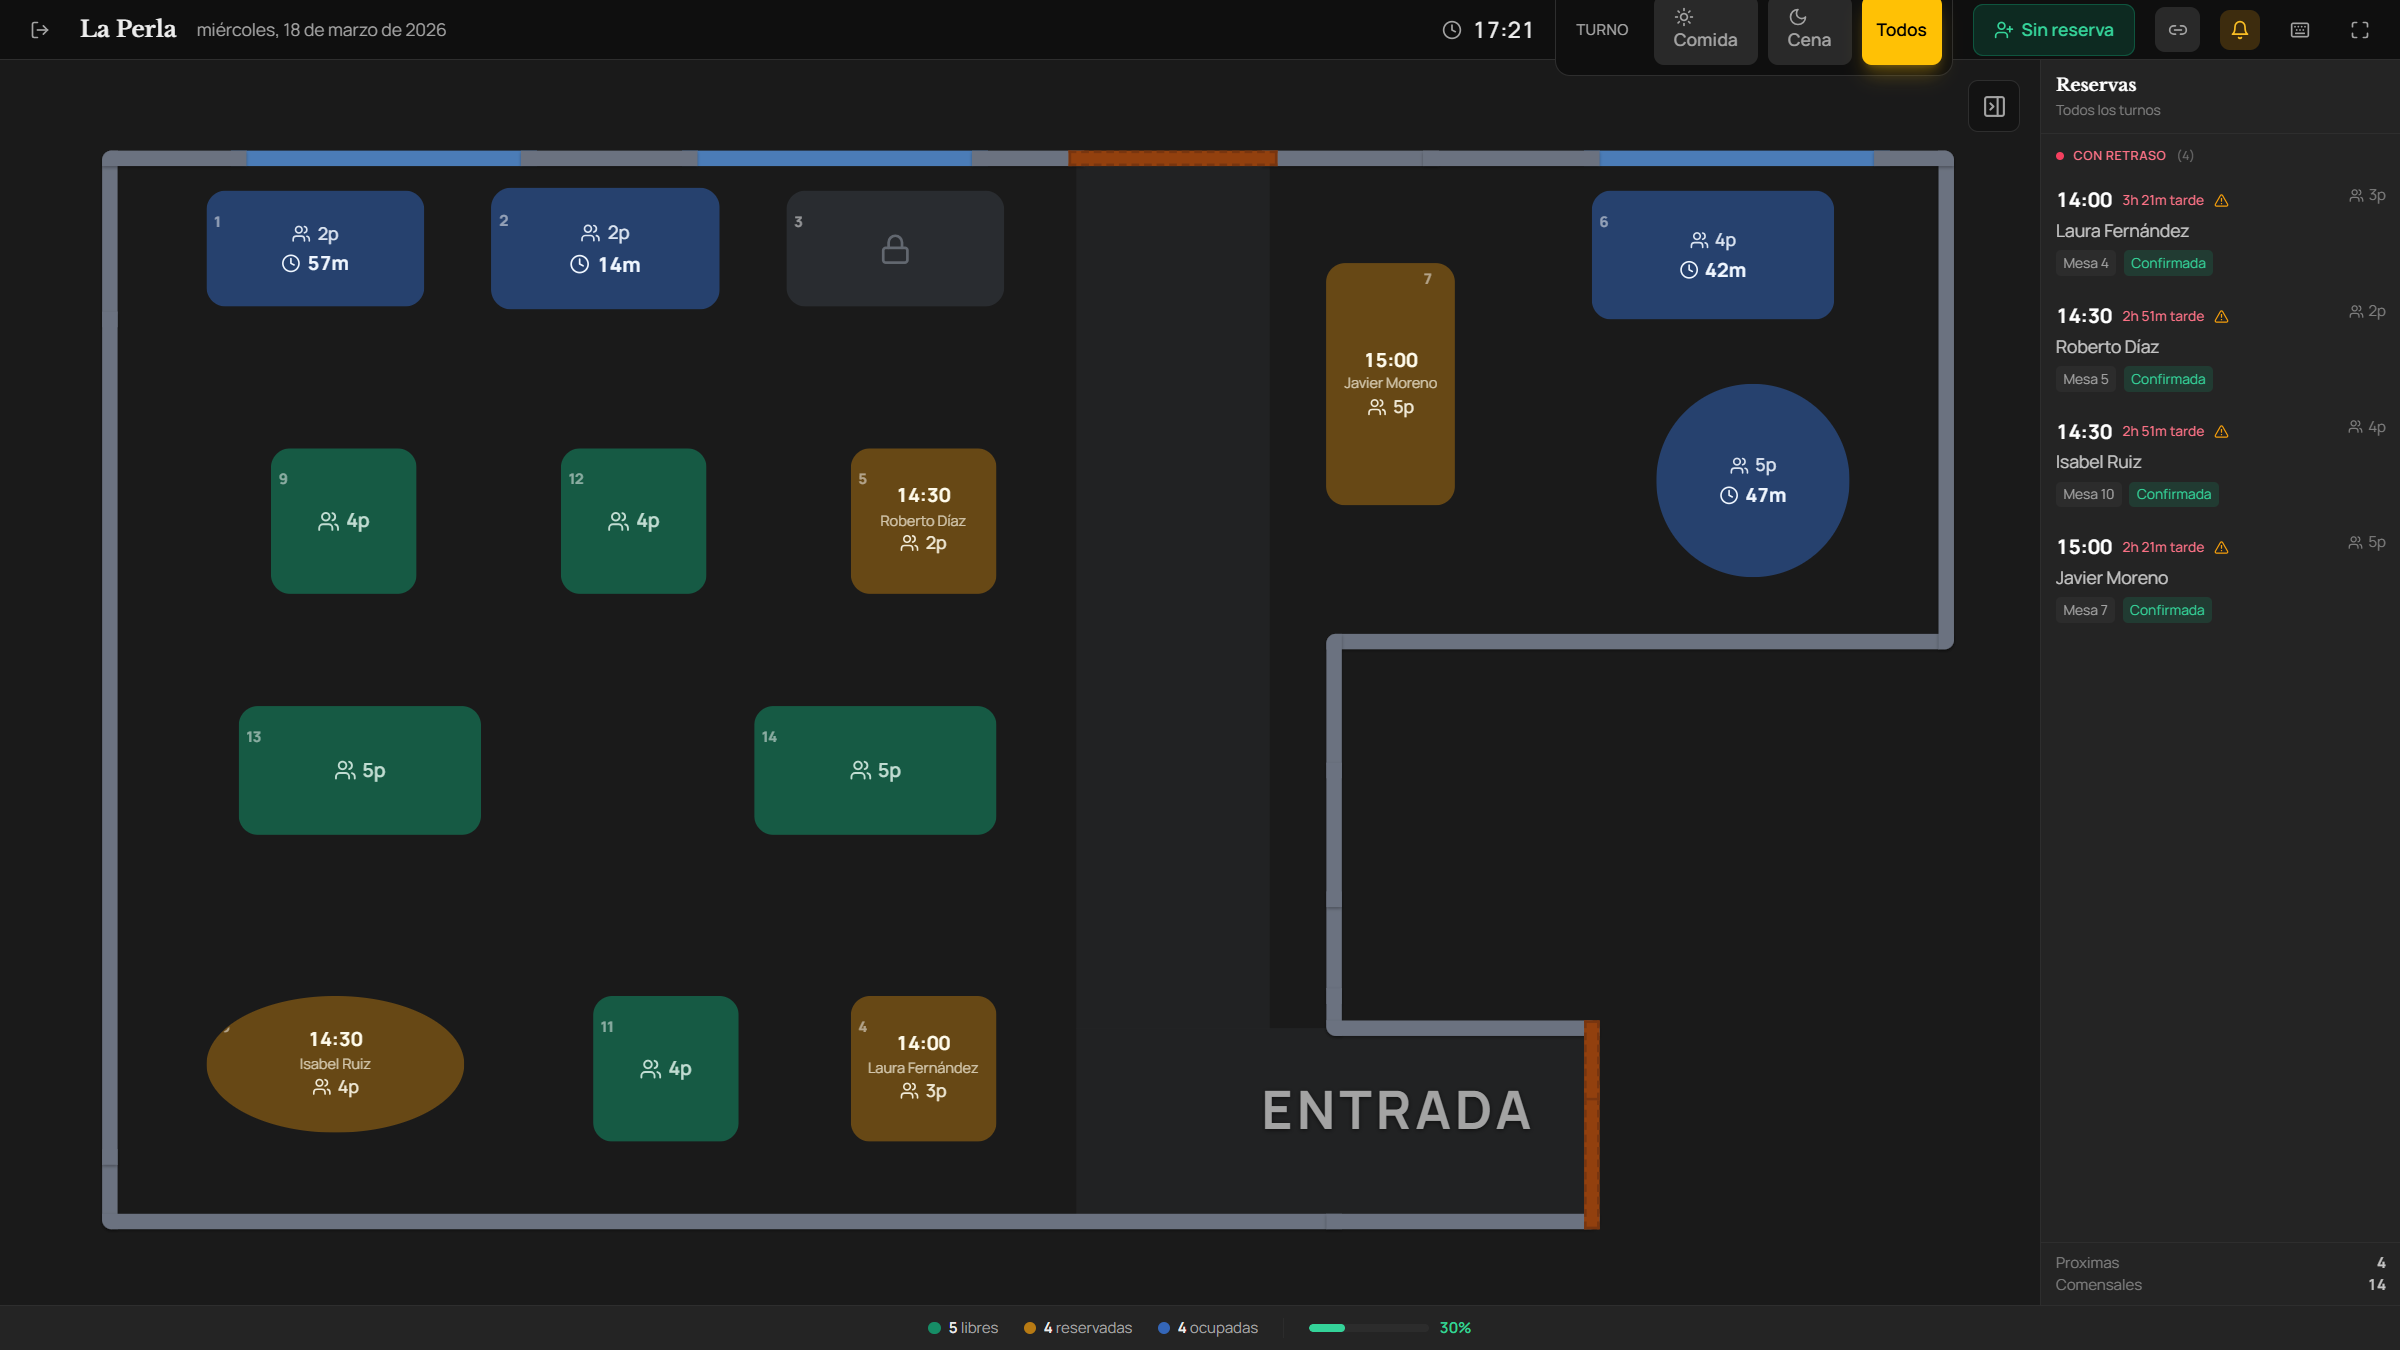
Task: Click the clock icon beside 17:21
Action: pos(1451,30)
